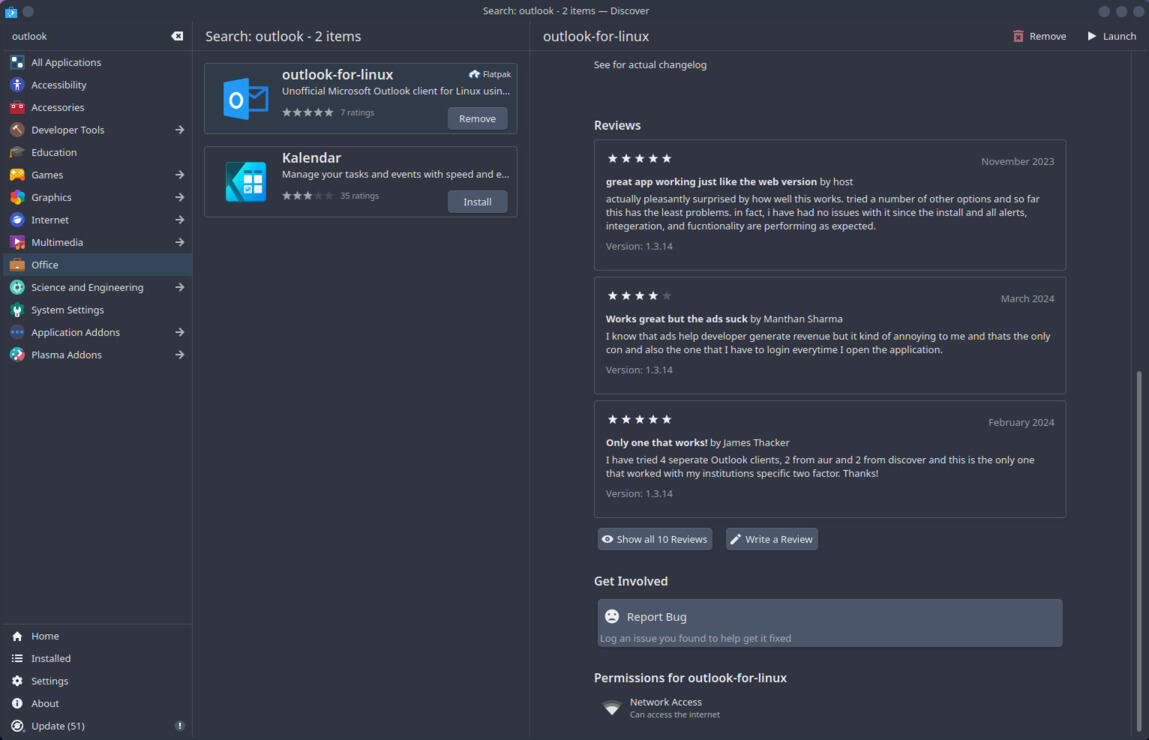Go to the Installed page
Screen dimensions: 1149x740
pyautogui.click(x=97, y=659)
